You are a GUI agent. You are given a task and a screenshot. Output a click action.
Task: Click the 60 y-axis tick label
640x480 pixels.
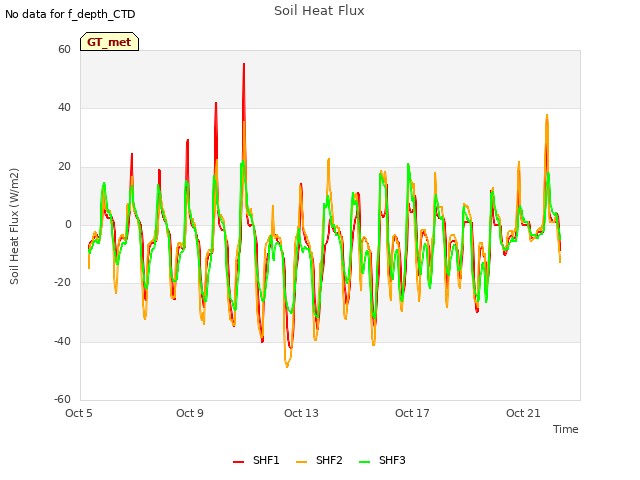(64, 49)
